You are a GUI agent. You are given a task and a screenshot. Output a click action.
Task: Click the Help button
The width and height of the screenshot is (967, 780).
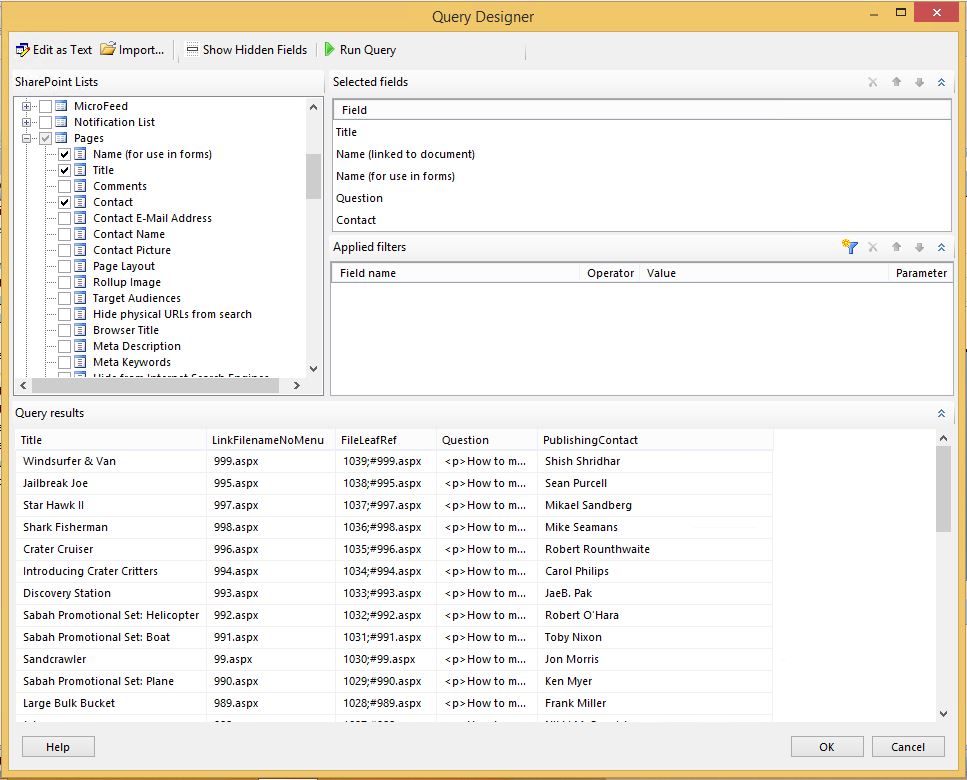click(x=58, y=747)
